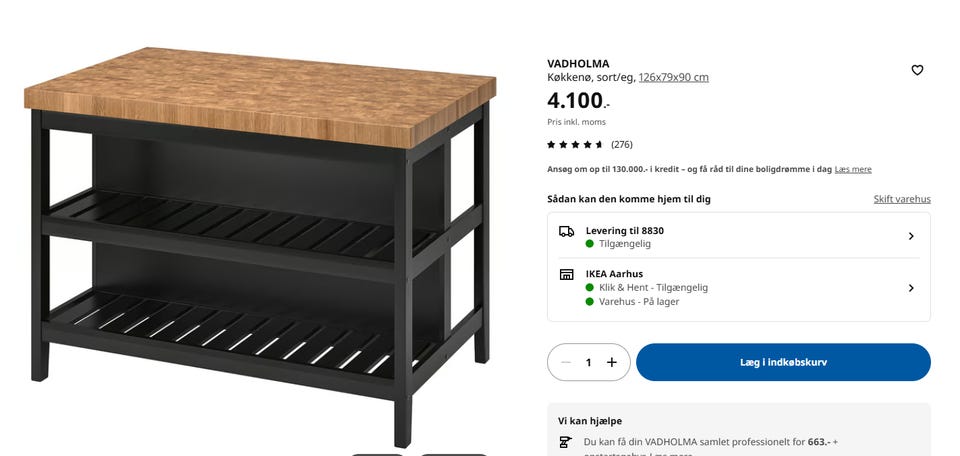Image resolution: width=960 pixels, height=456 pixels.
Task: Add VADHOLMA to favorites with heart icon
Action: 917,70
